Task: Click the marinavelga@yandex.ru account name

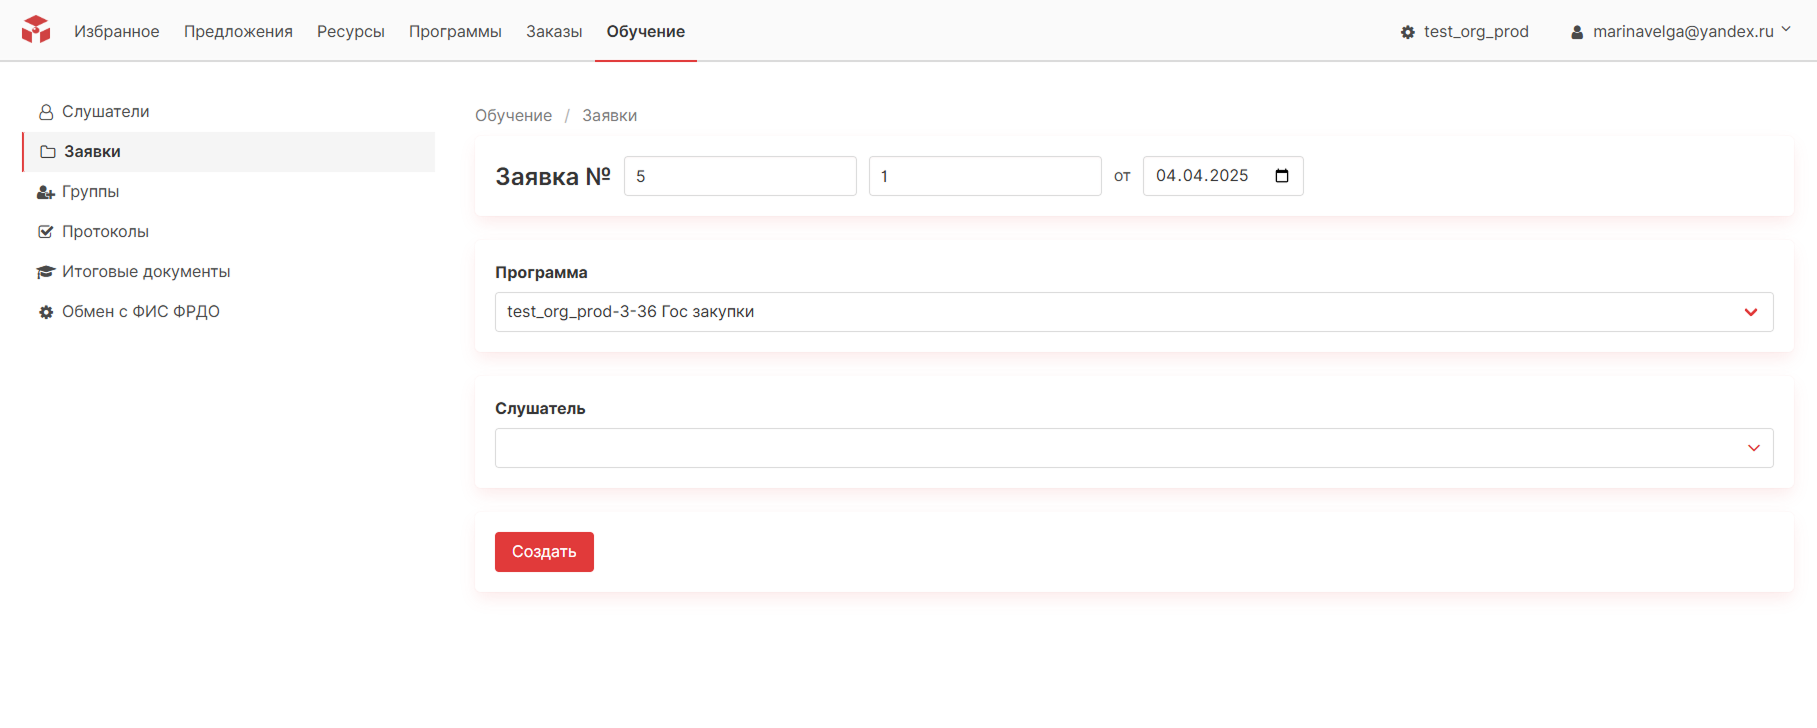Action: click(x=1683, y=32)
